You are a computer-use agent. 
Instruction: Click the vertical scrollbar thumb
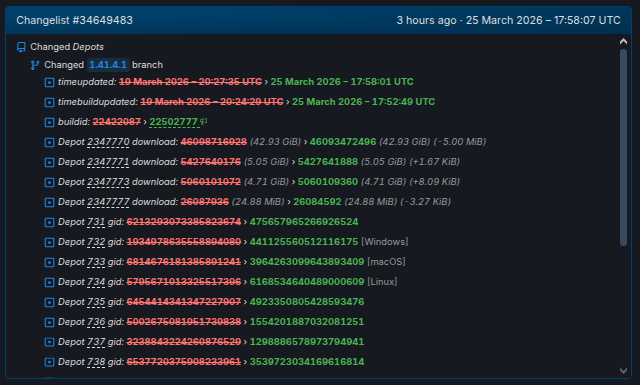pyautogui.click(x=623, y=147)
